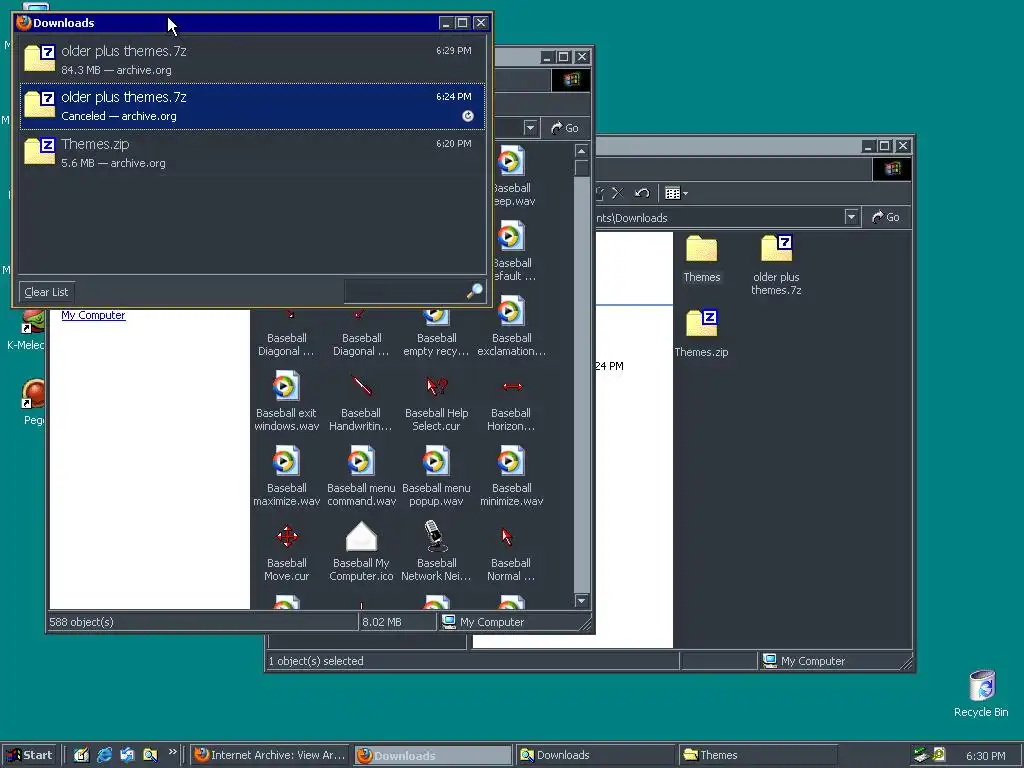Select Baseball menu popup.wav file
The height and width of the screenshot is (768, 1024).
[436, 477]
